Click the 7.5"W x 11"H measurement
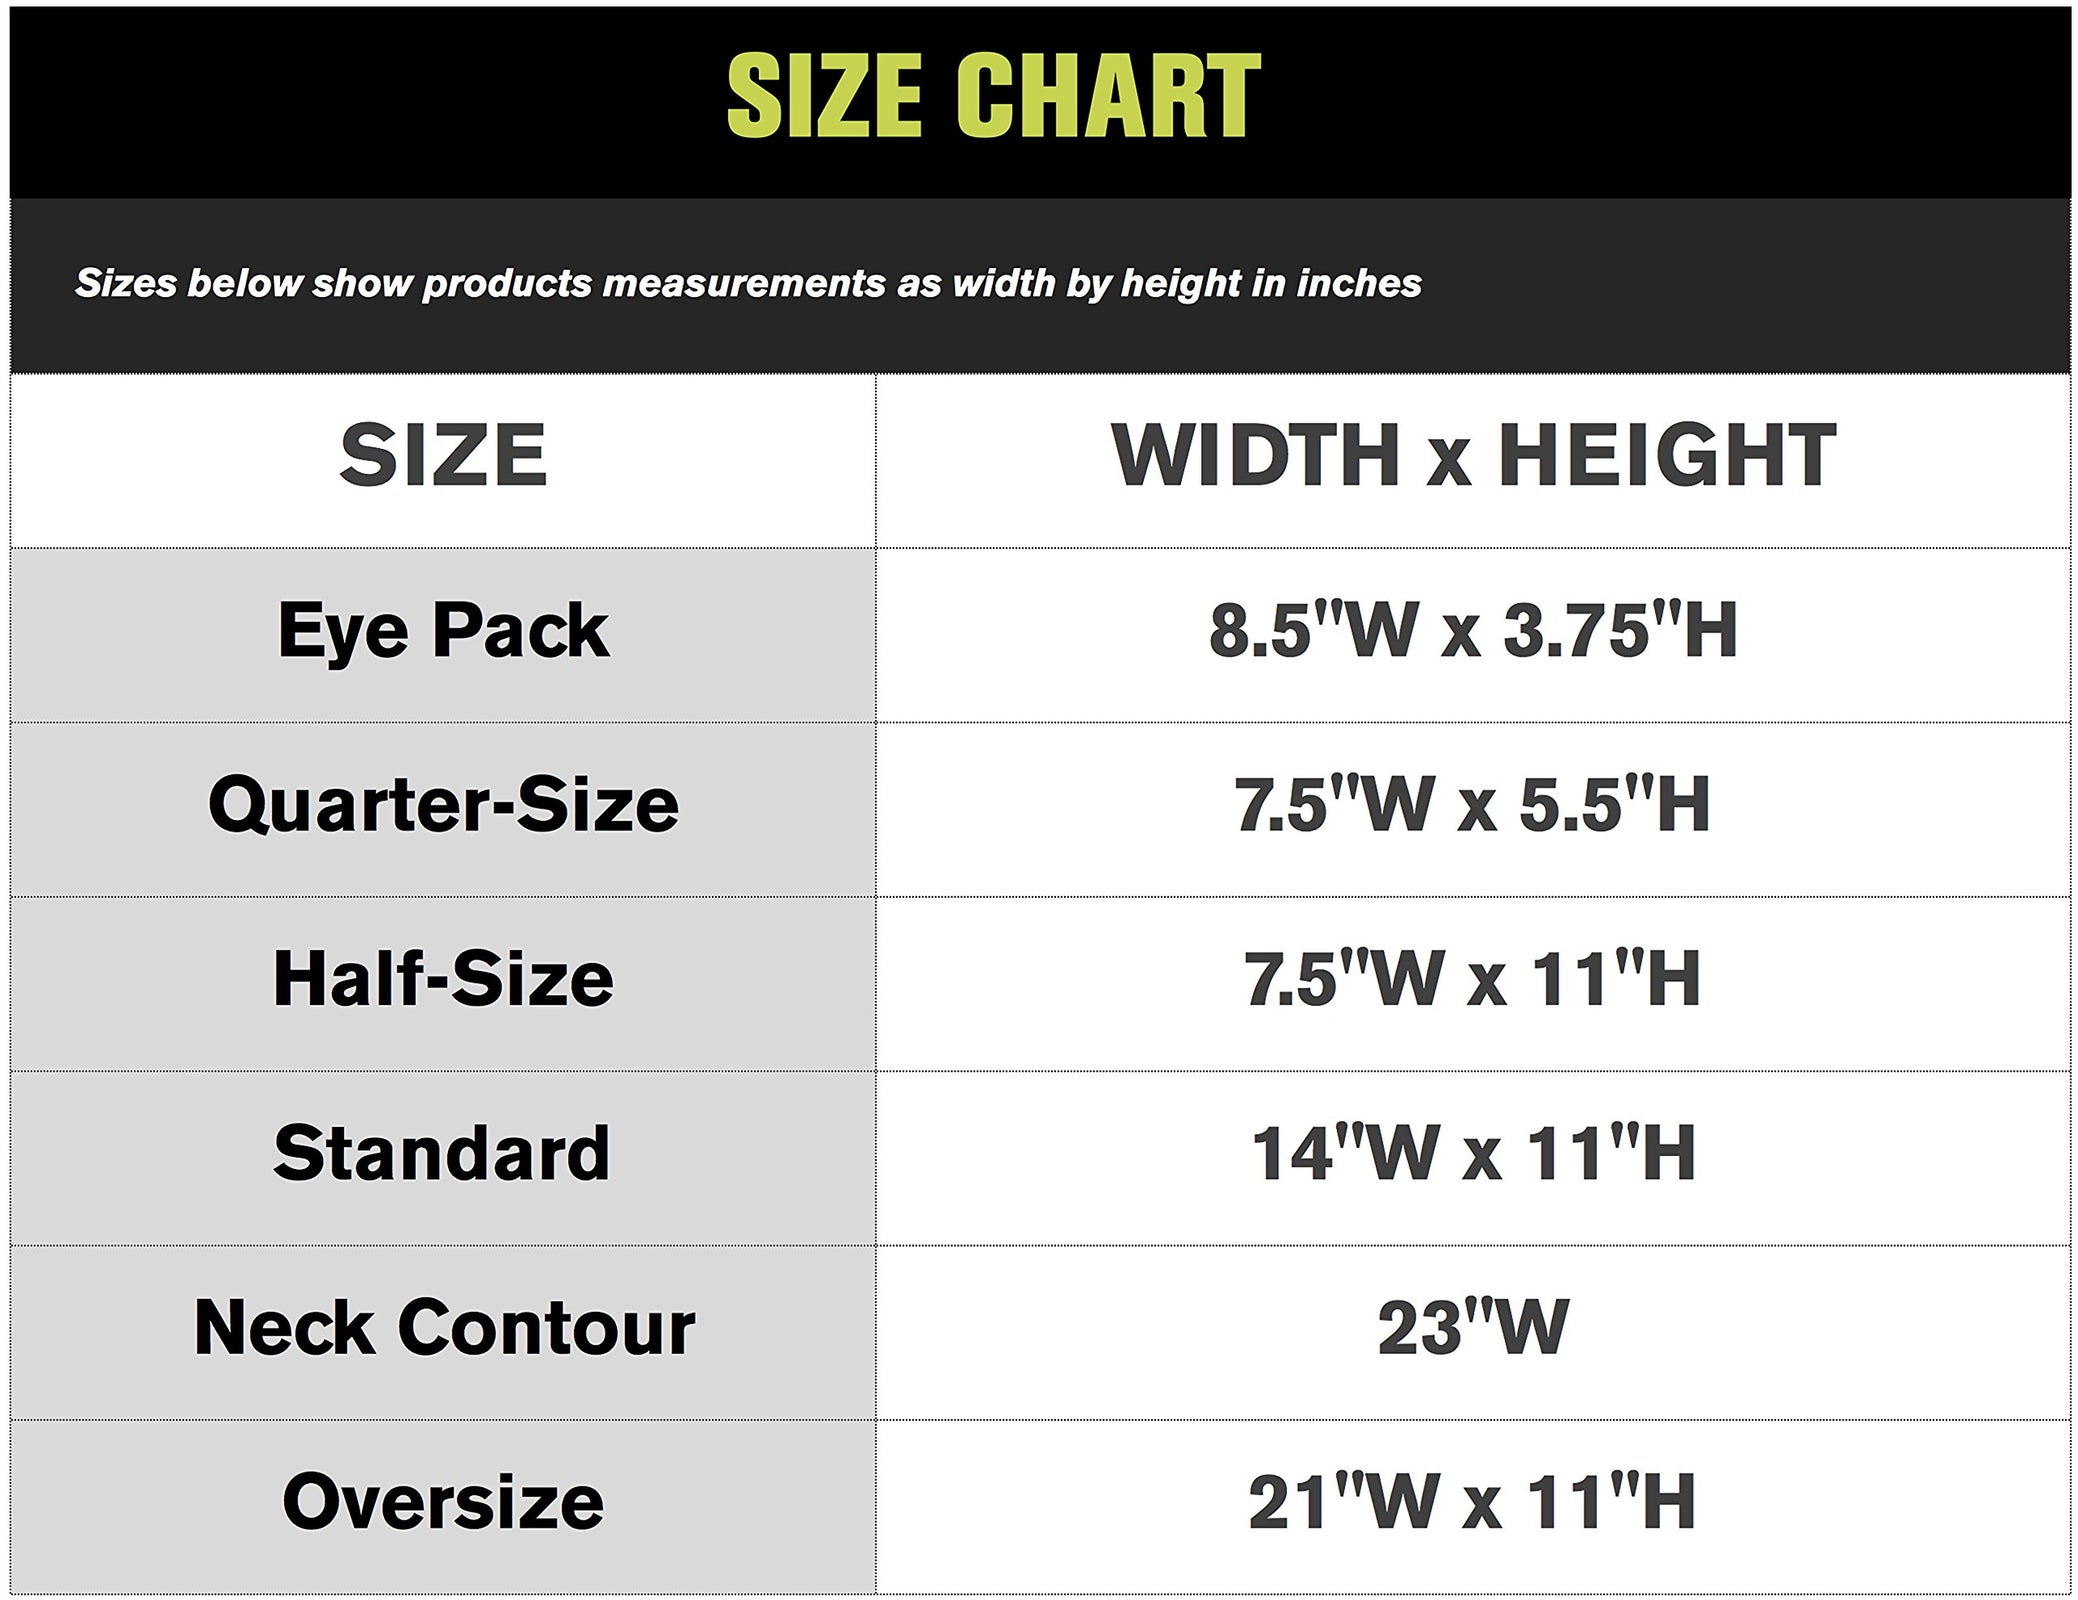 [x=1472, y=980]
